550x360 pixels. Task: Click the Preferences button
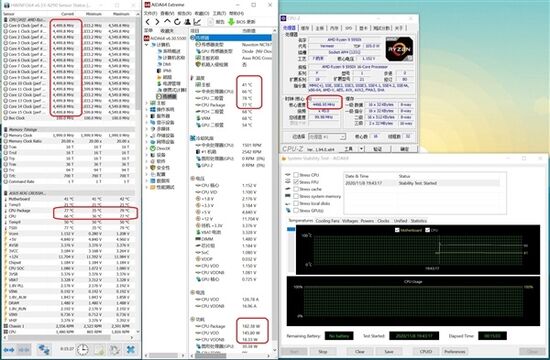point(455,351)
